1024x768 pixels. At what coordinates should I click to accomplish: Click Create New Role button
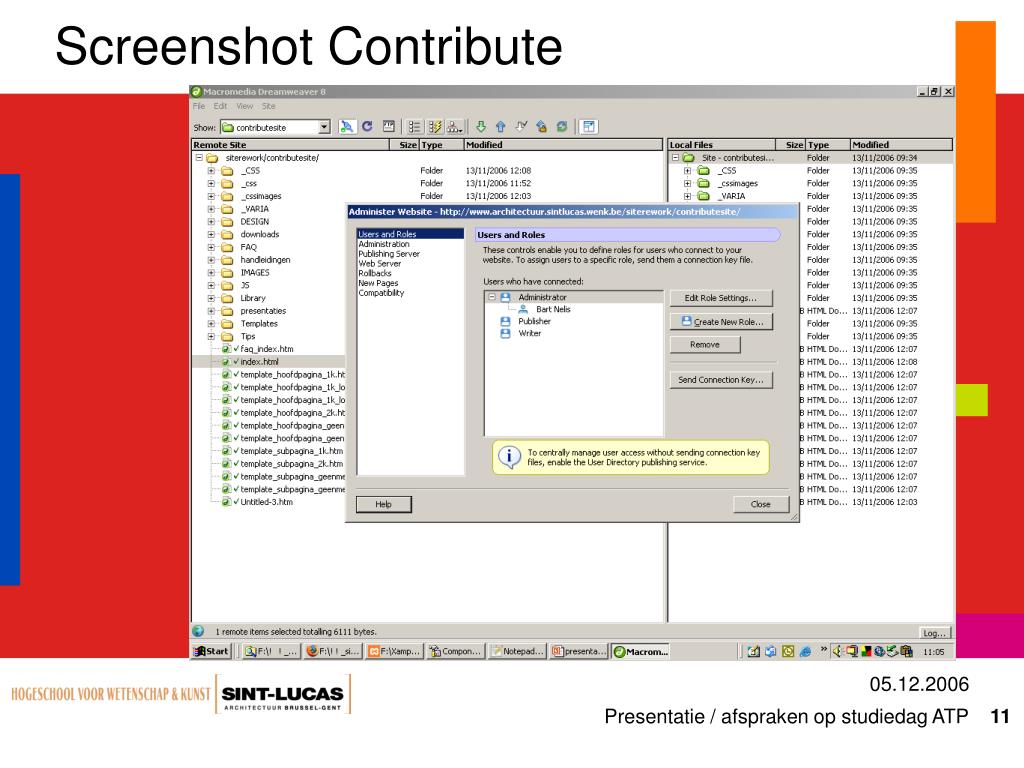click(x=721, y=322)
